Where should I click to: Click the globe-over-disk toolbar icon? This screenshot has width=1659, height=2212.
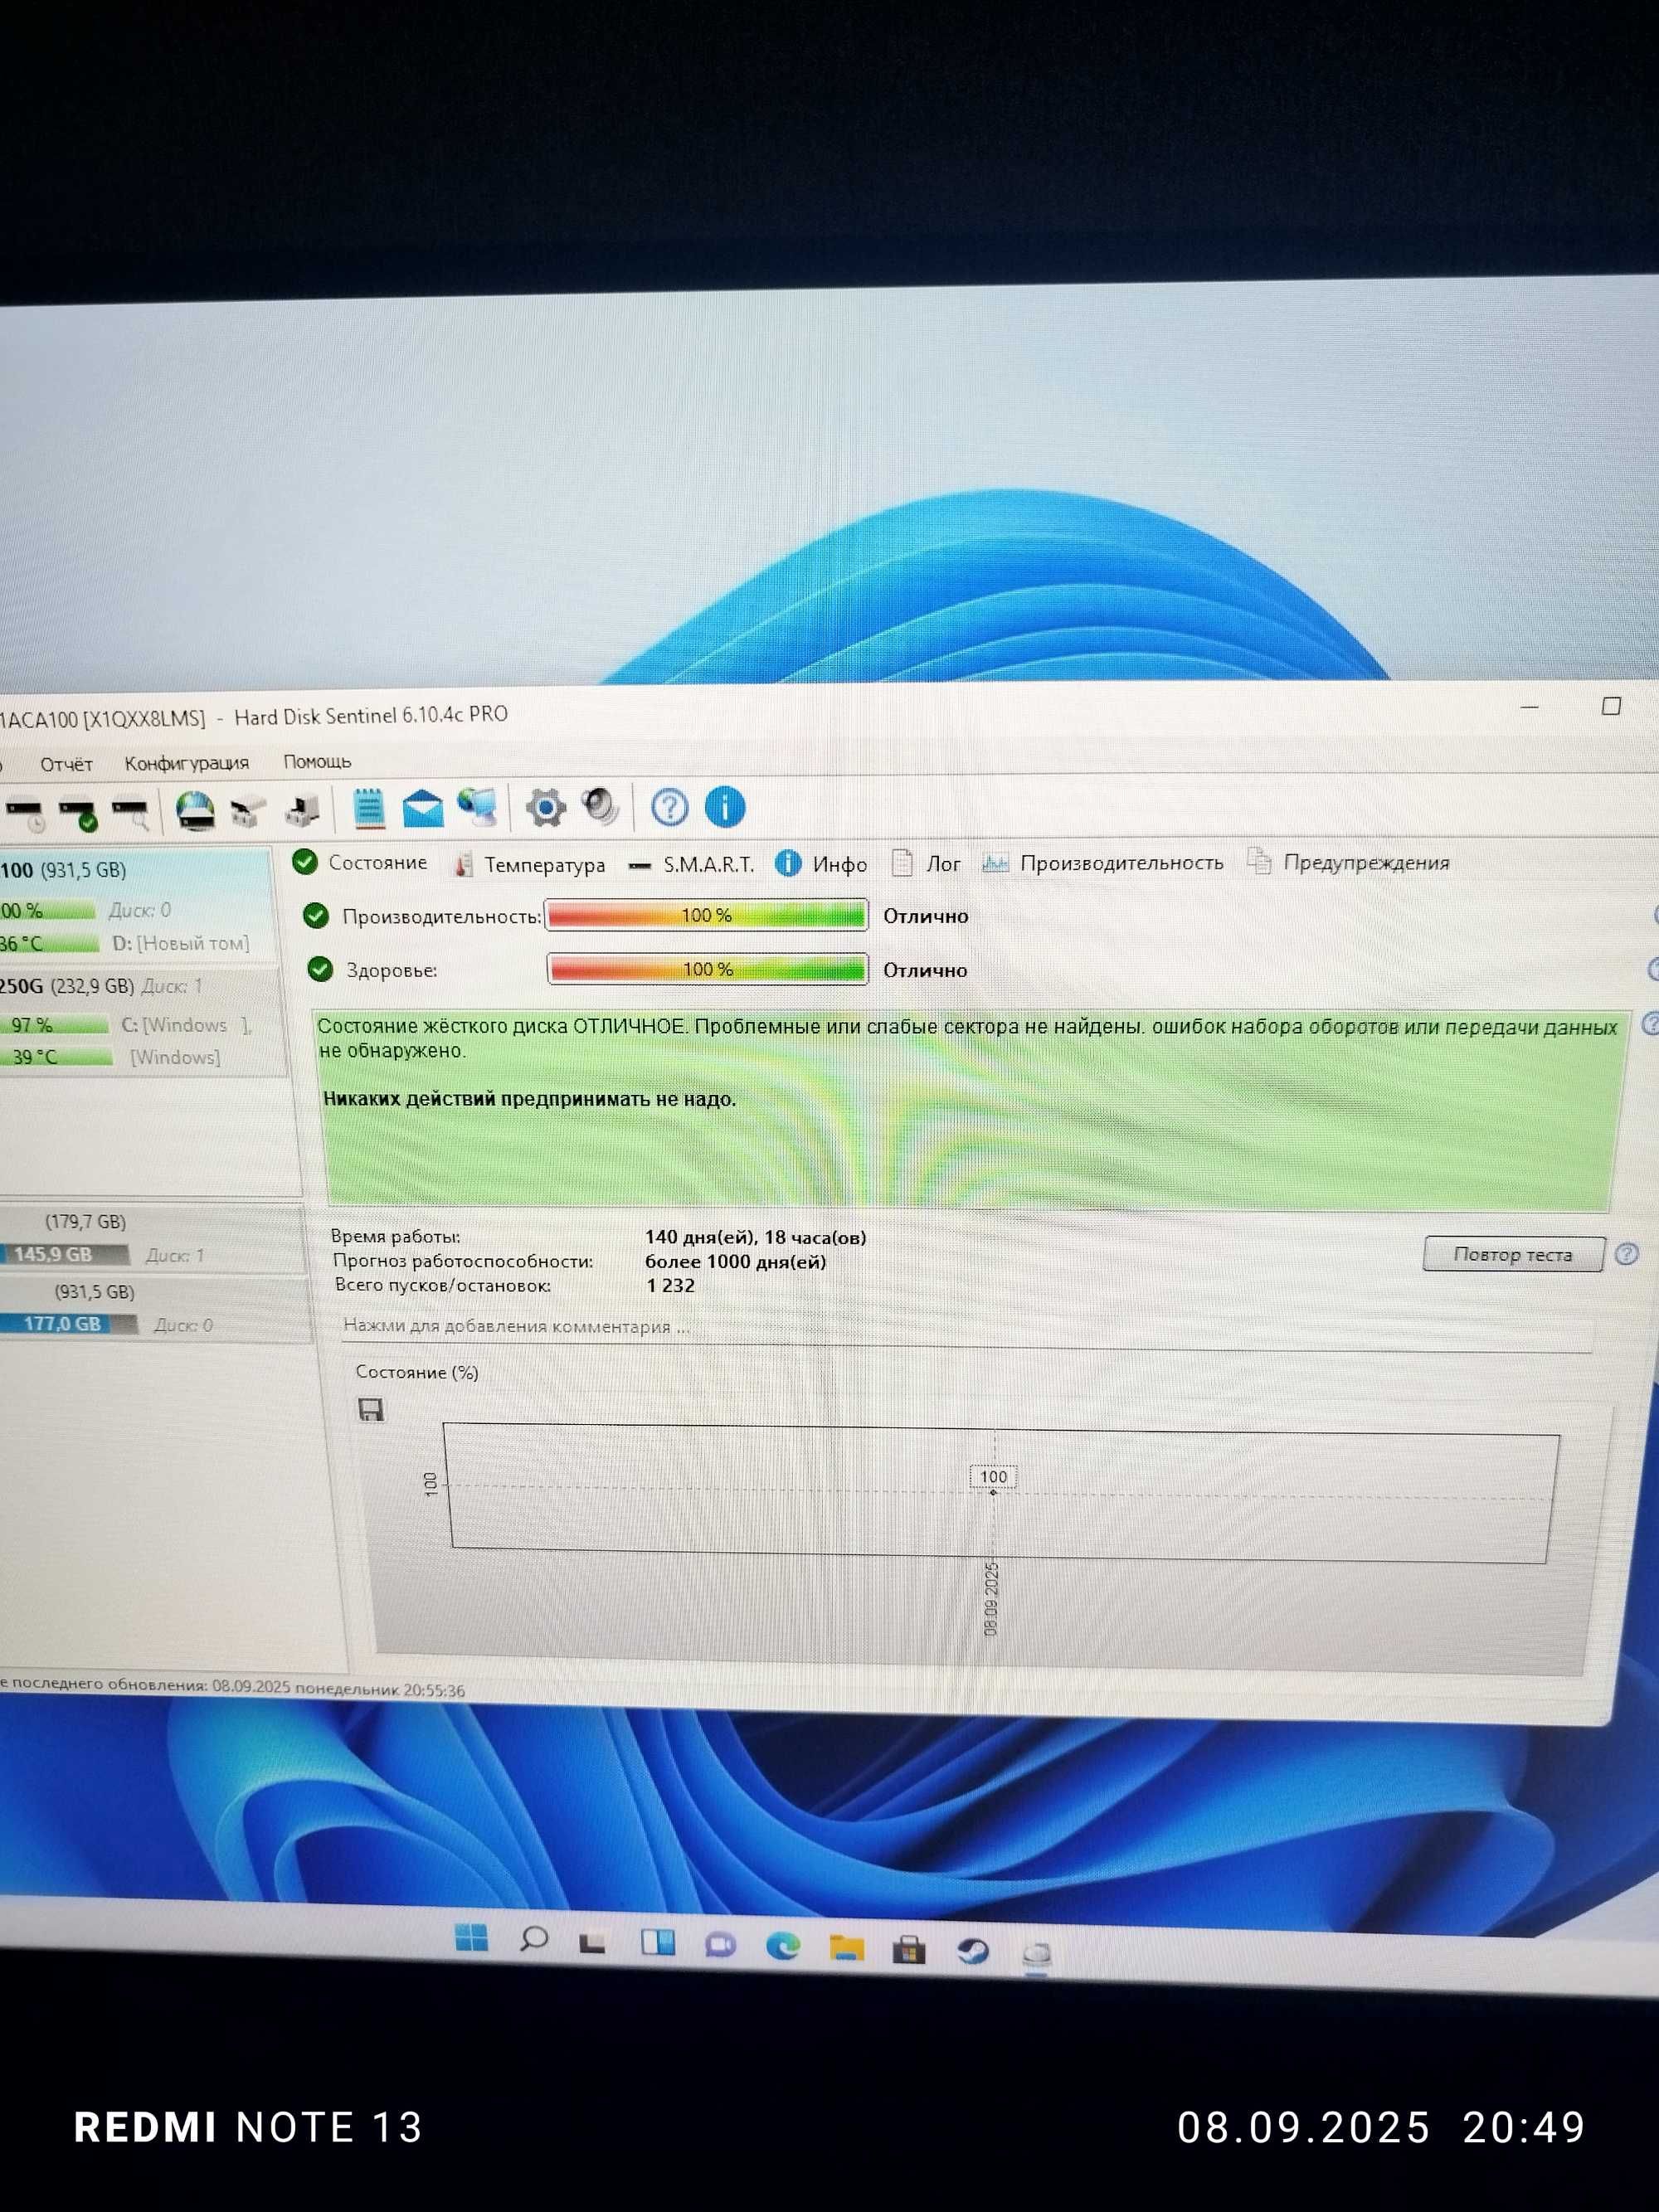[195, 811]
